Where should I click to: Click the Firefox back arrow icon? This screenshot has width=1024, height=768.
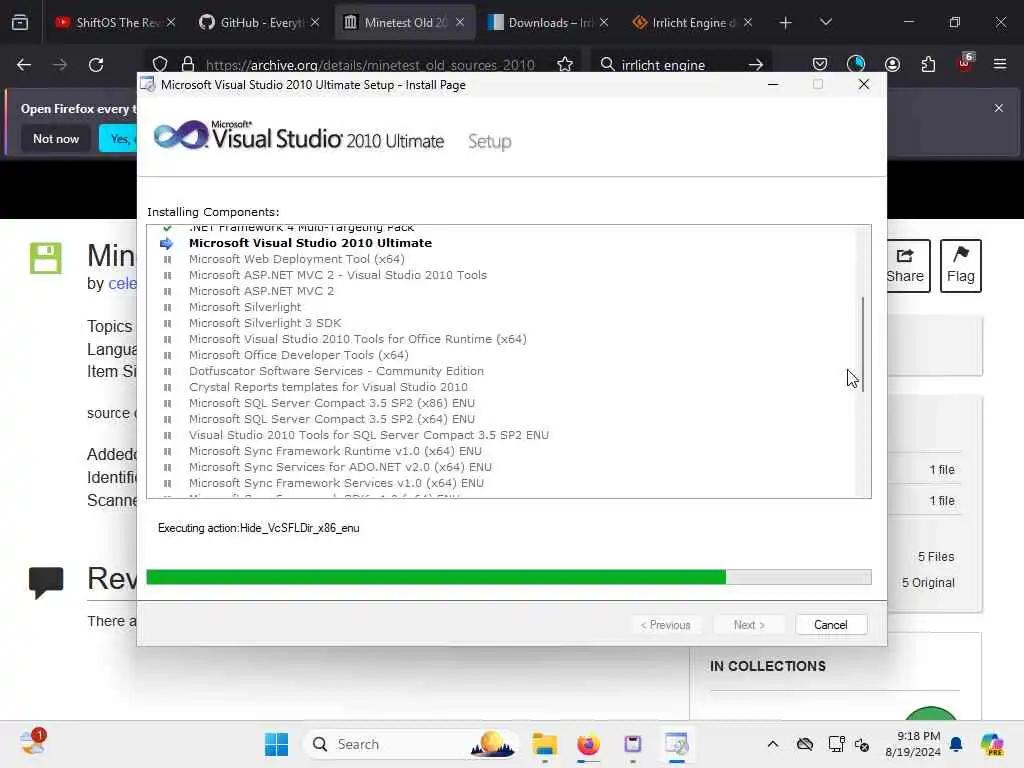24,65
